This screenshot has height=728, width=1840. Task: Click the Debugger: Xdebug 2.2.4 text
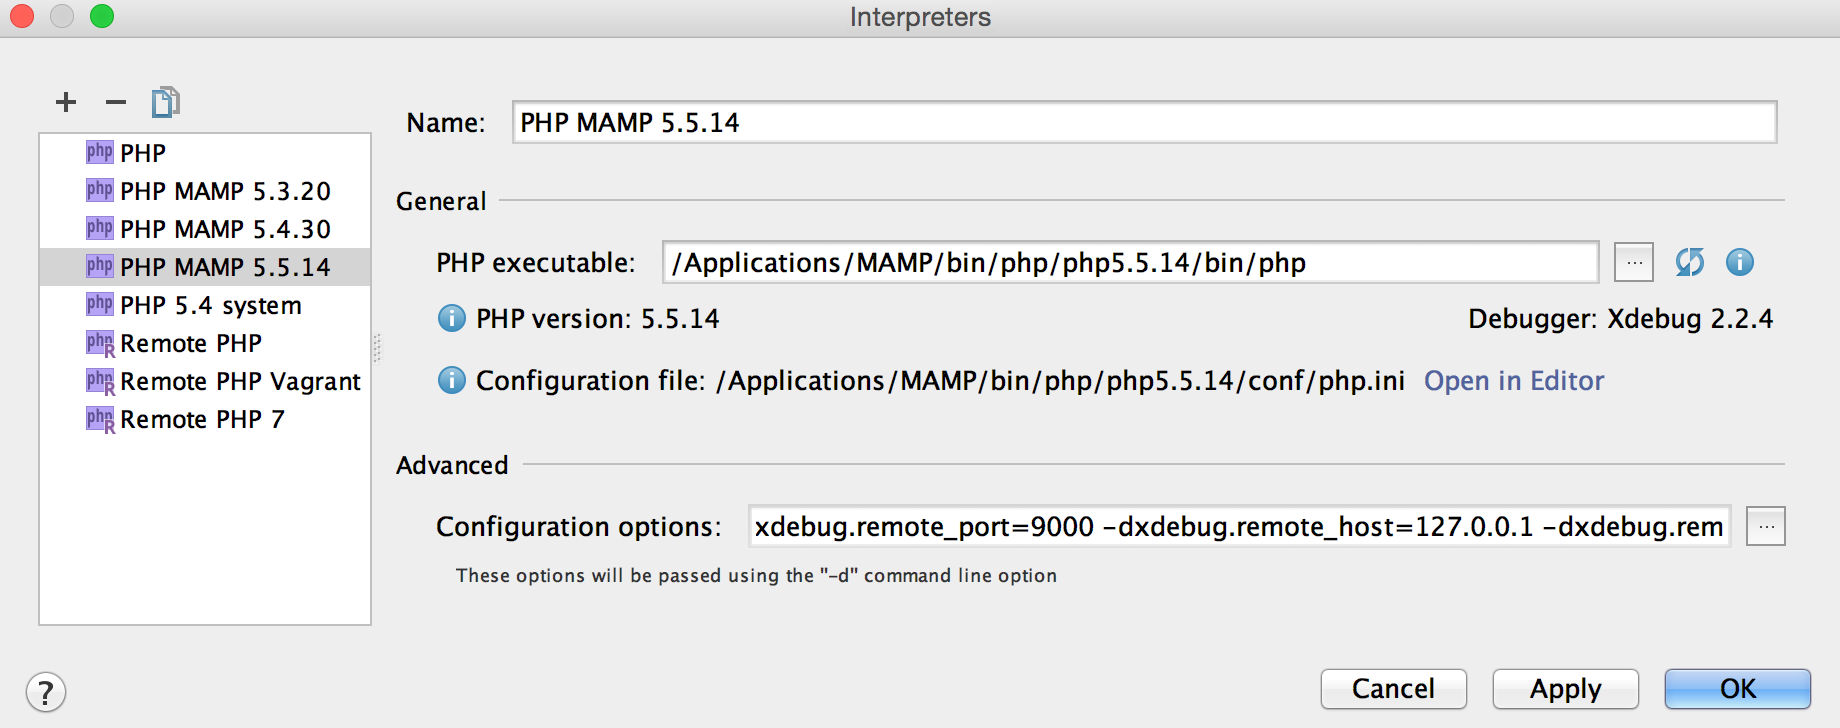pos(1620,319)
